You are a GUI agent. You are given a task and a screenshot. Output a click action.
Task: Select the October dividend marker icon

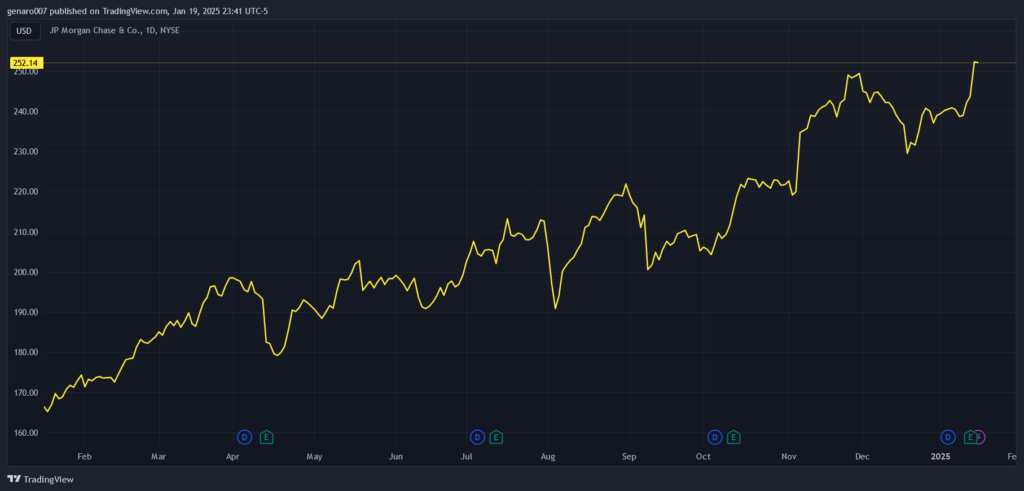(715, 437)
